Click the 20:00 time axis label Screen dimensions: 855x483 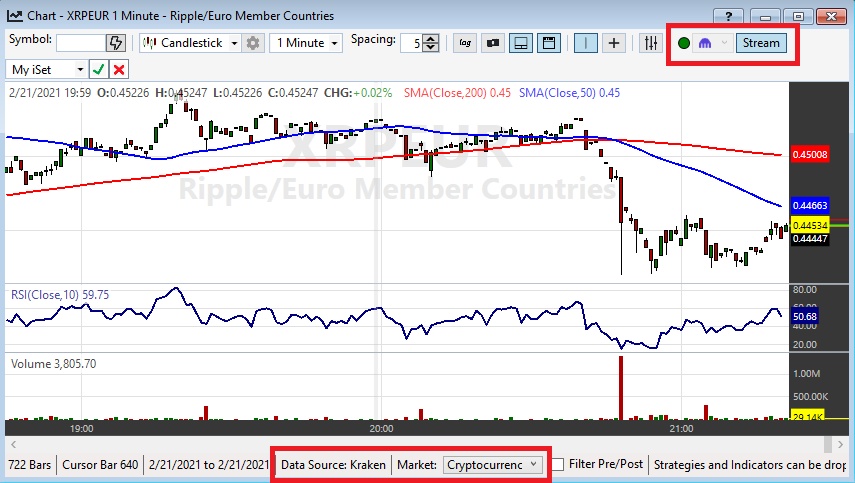[381, 428]
